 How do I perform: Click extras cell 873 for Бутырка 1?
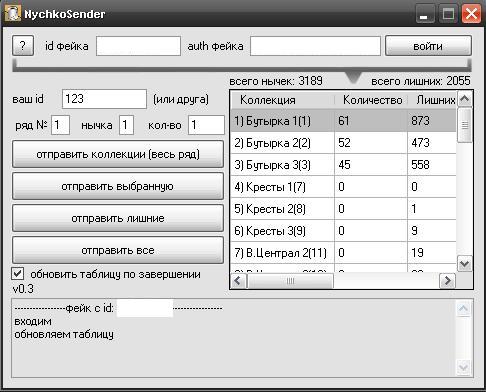(432, 120)
